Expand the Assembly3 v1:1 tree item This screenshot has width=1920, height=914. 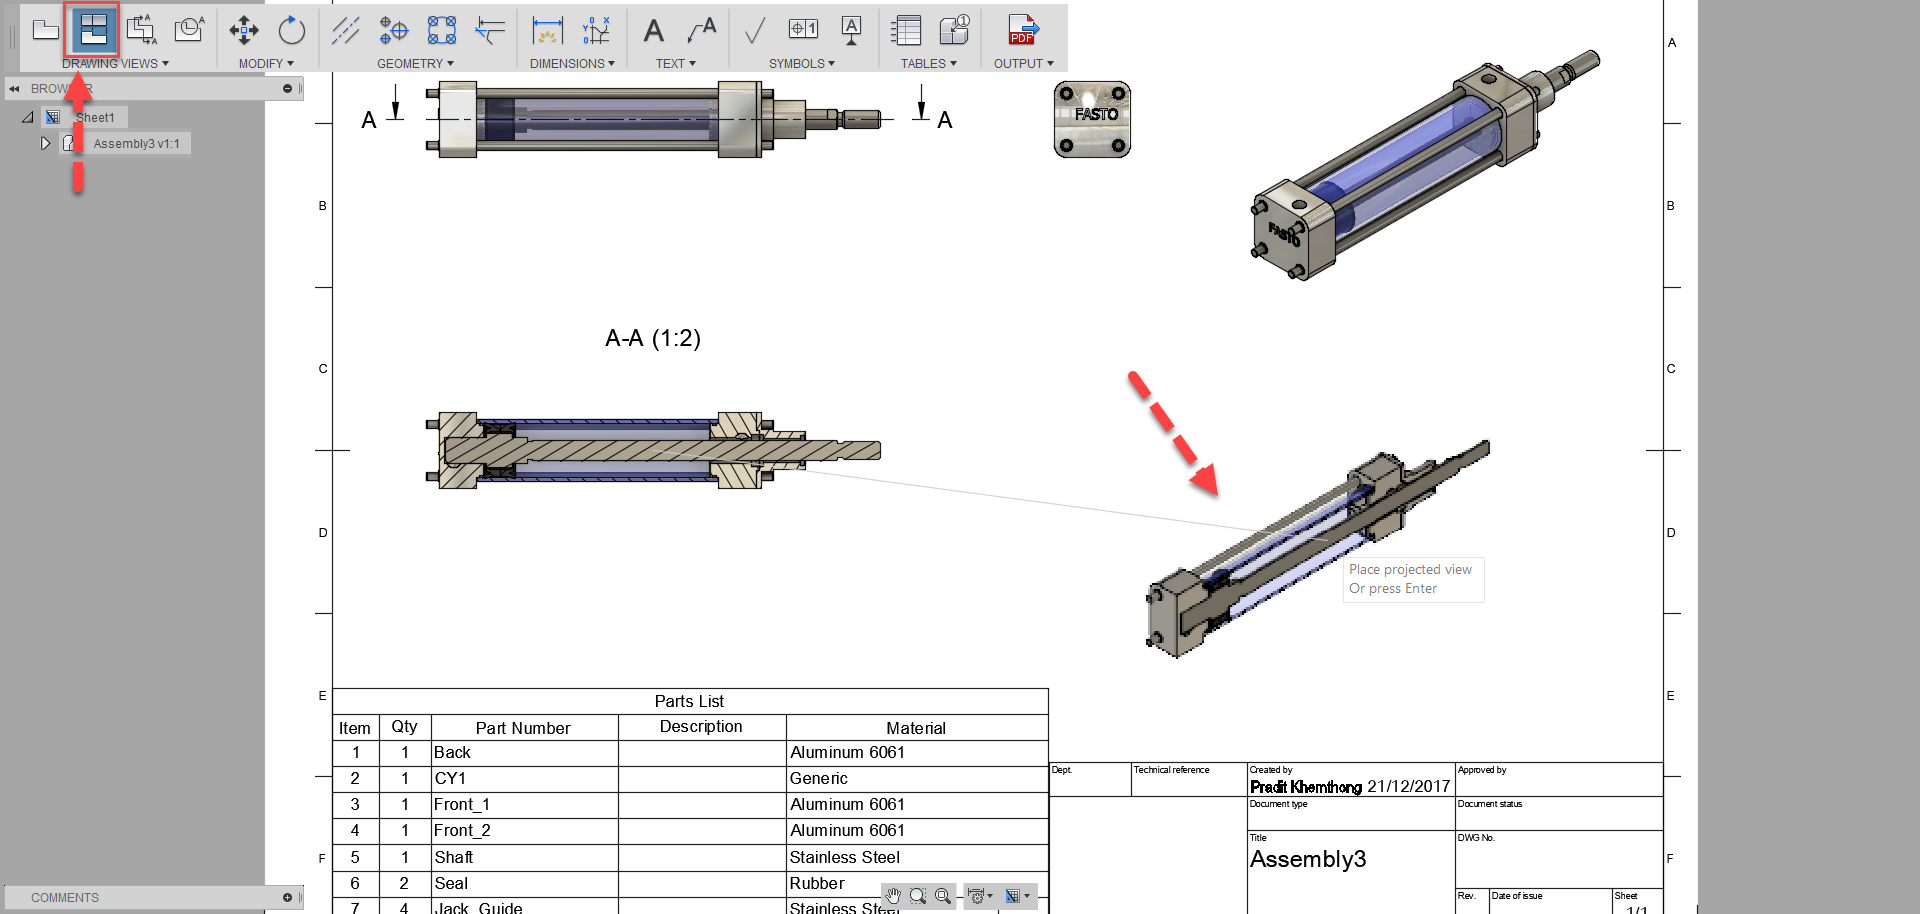(x=45, y=143)
